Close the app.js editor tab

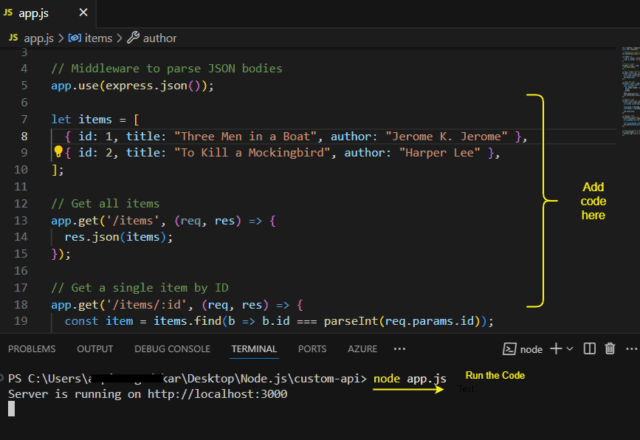(83, 13)
